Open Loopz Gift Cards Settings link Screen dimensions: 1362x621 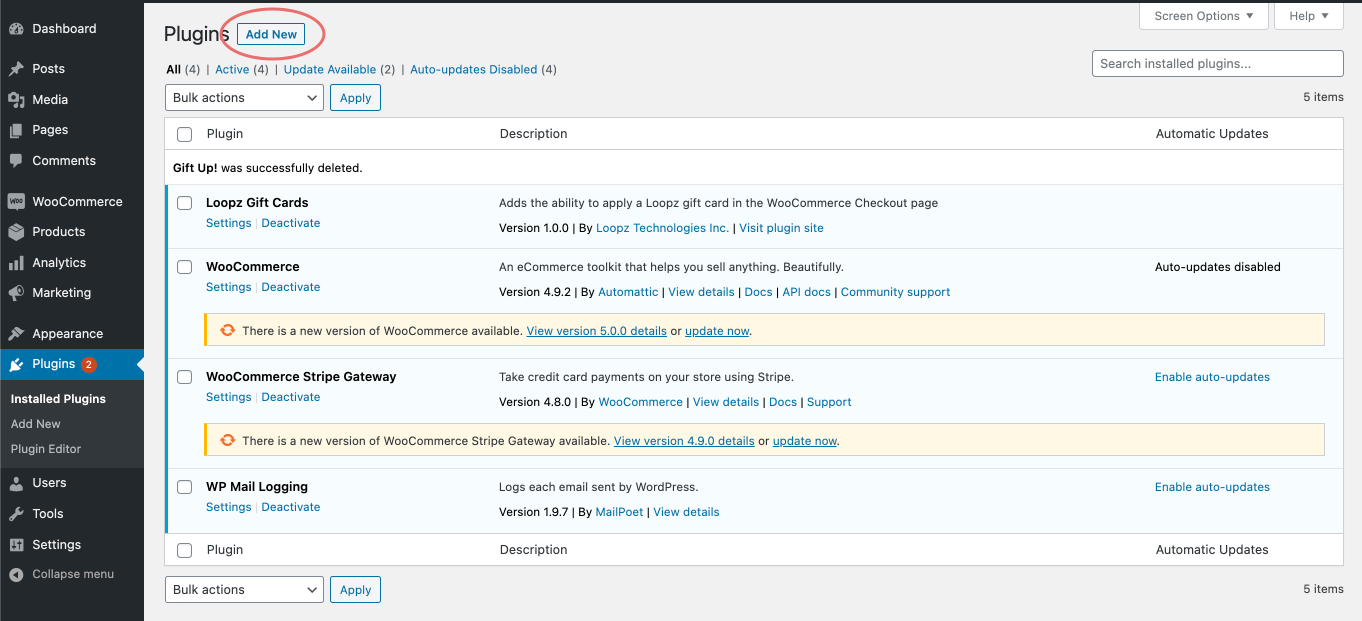click(x=229, y=223)
